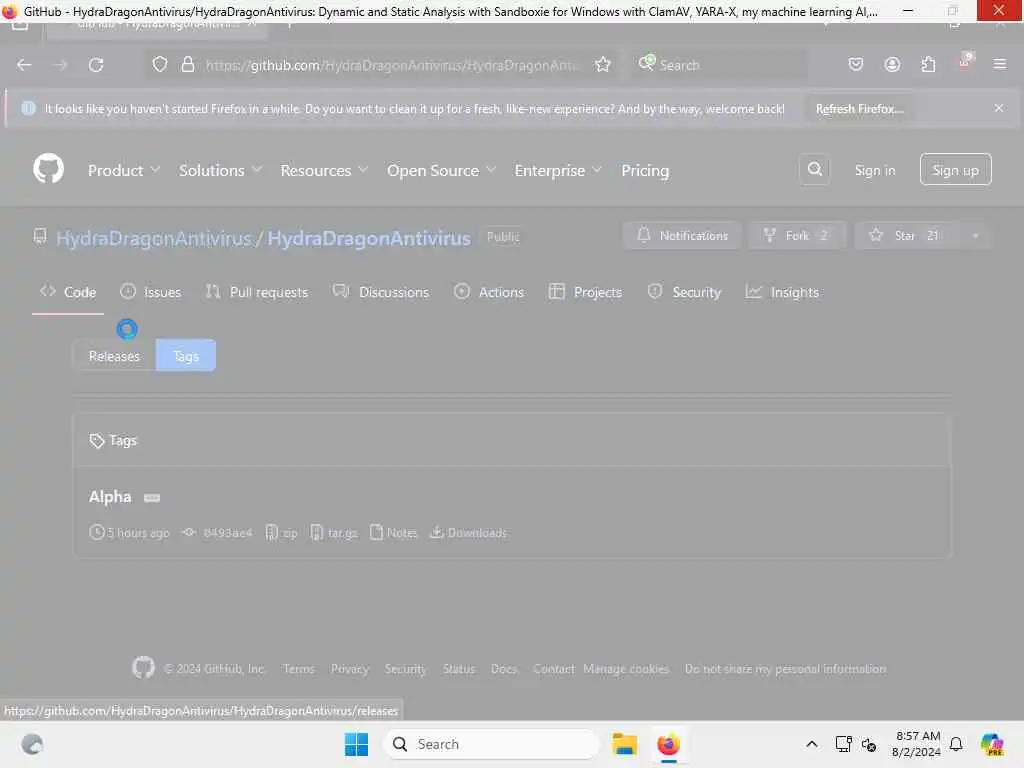The width and height of the screenshot is (1024, 768).
Task: Click Notifications bell button
Action: click(x=682, y=235)
